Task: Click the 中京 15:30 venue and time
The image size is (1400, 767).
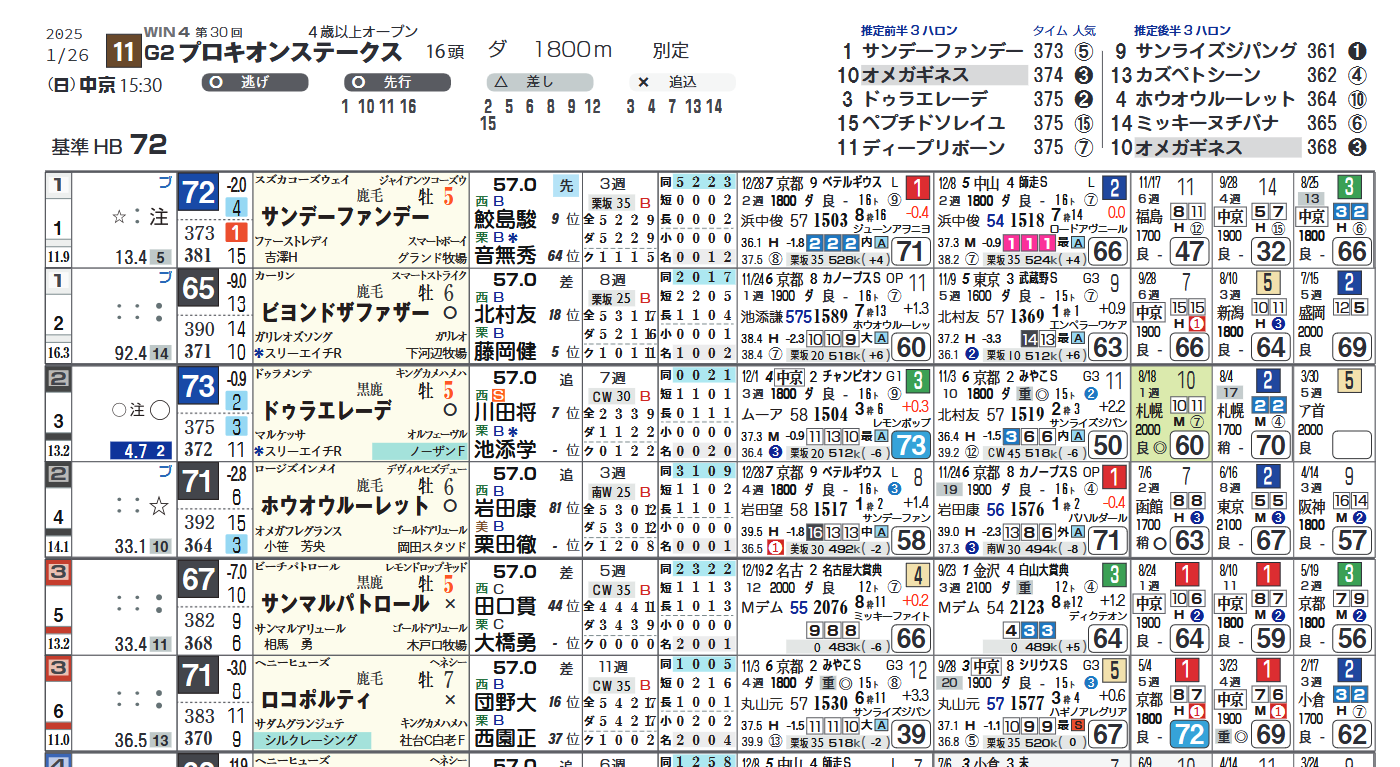Action: [120, 86]
